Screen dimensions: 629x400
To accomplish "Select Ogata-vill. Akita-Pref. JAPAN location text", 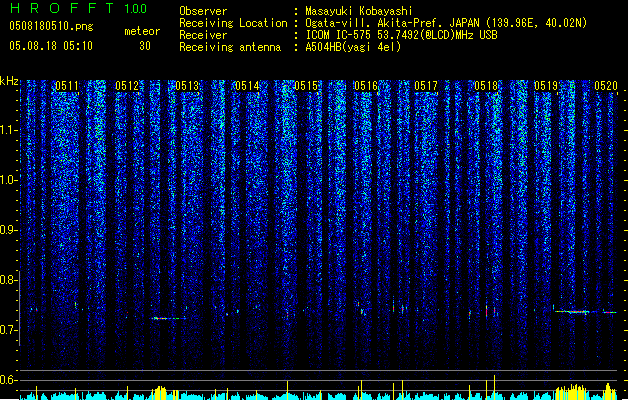I will 446,23.
